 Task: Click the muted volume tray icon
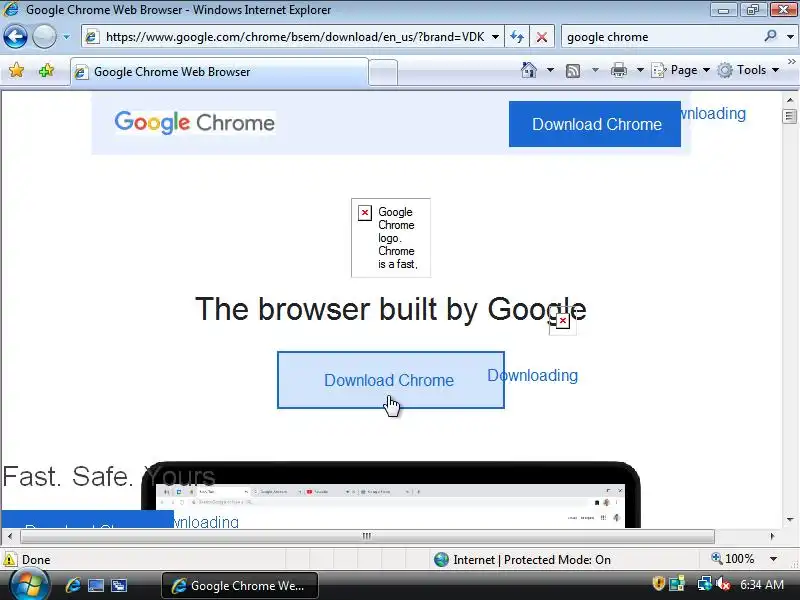pos(723,583)
